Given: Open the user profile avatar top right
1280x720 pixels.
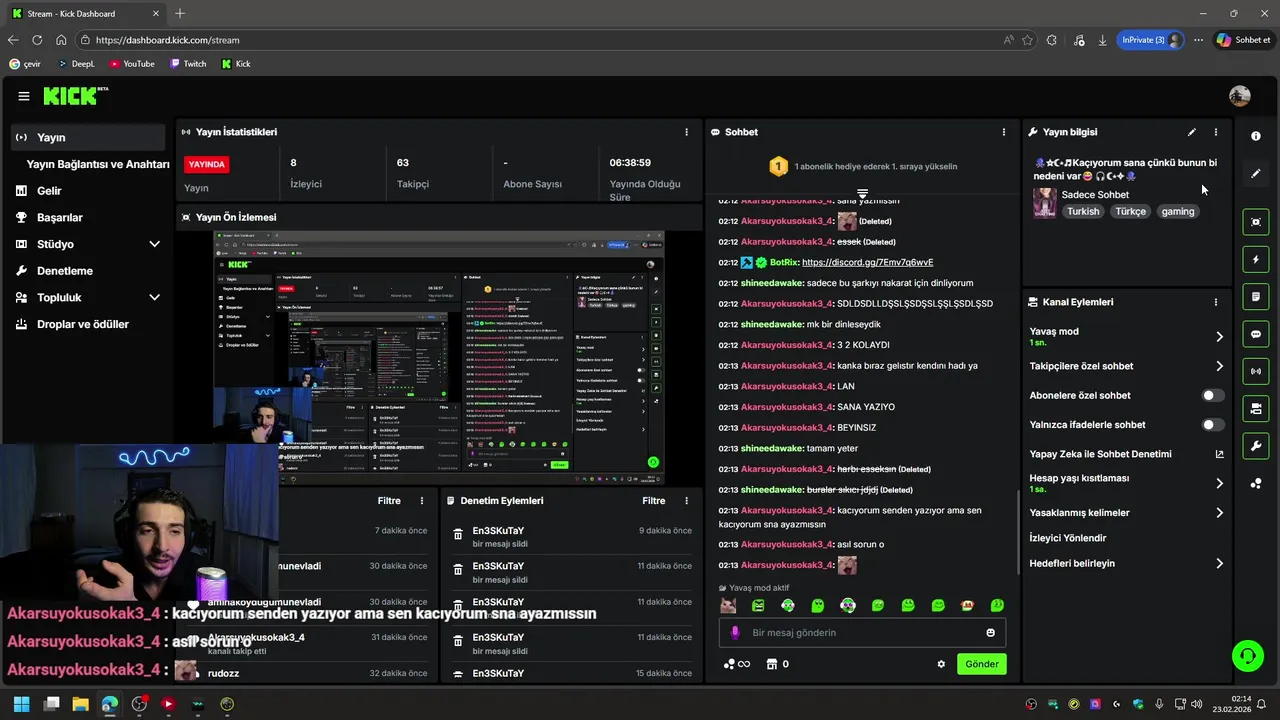Looking at the screenshot, I should coord(1240,96).
